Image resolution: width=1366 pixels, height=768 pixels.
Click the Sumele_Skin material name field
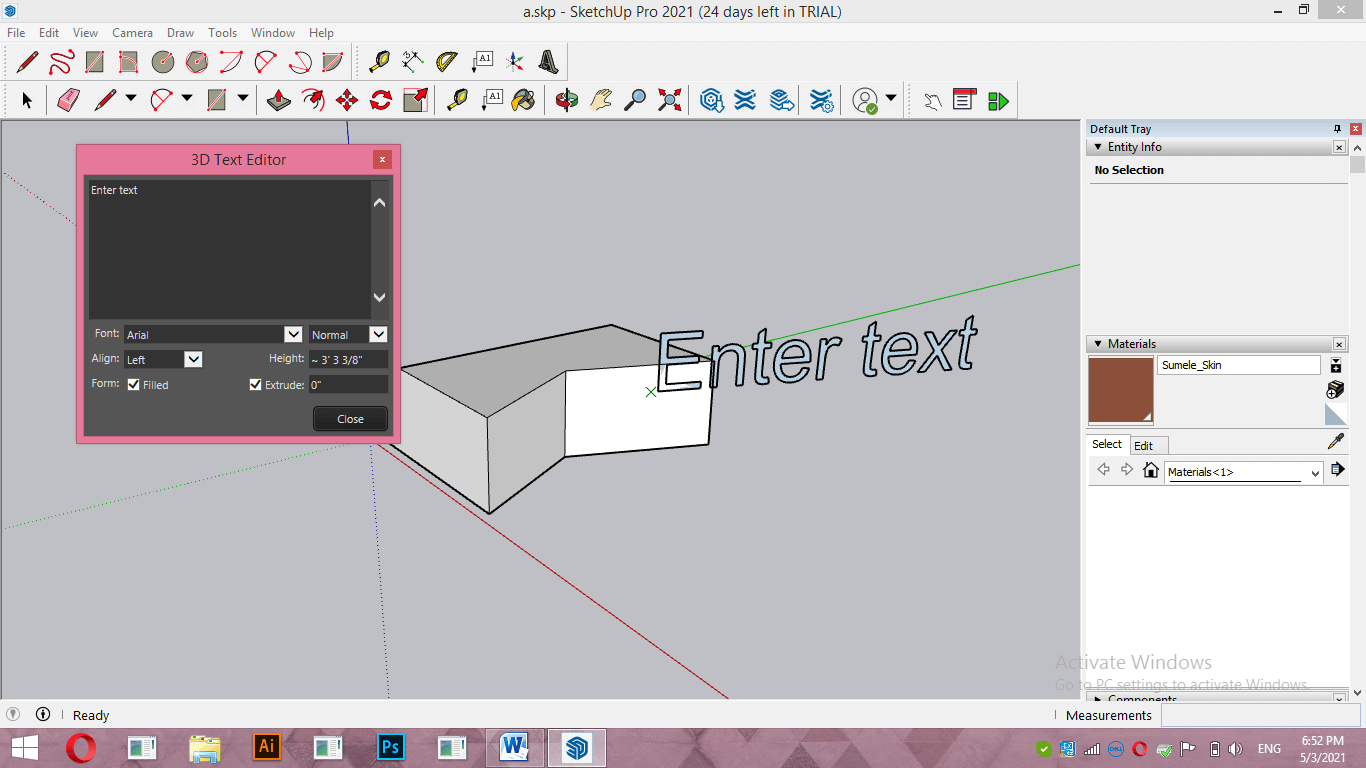(1239, 365)
